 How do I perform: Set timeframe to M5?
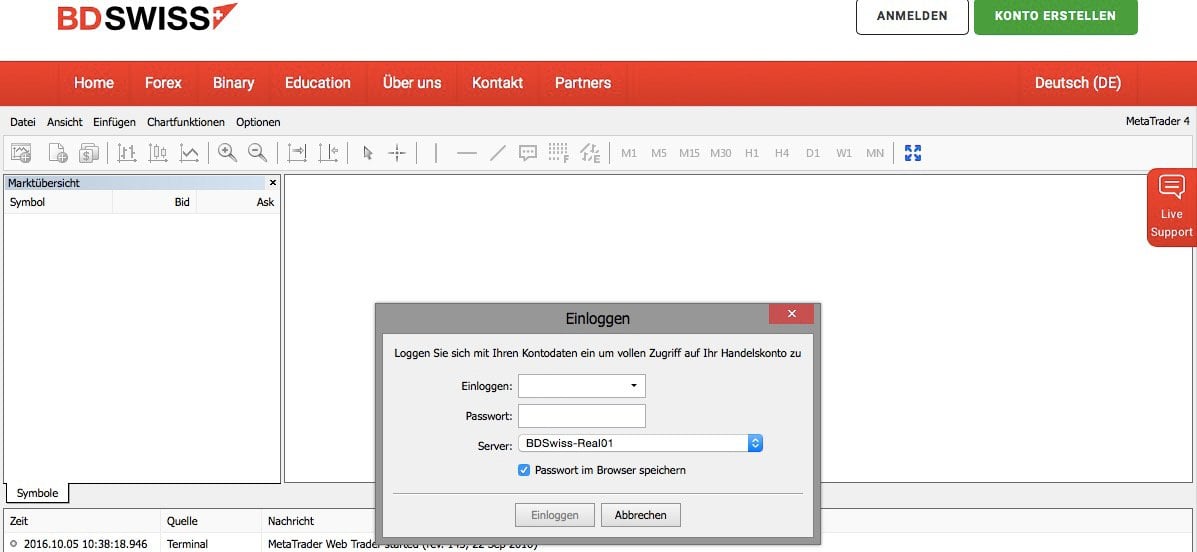tap(659, 153)
